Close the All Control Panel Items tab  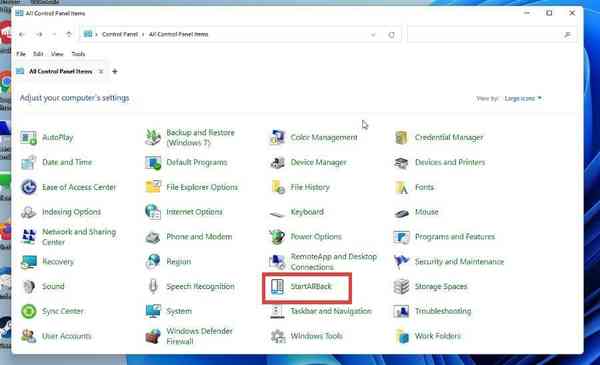coord(101,72)
